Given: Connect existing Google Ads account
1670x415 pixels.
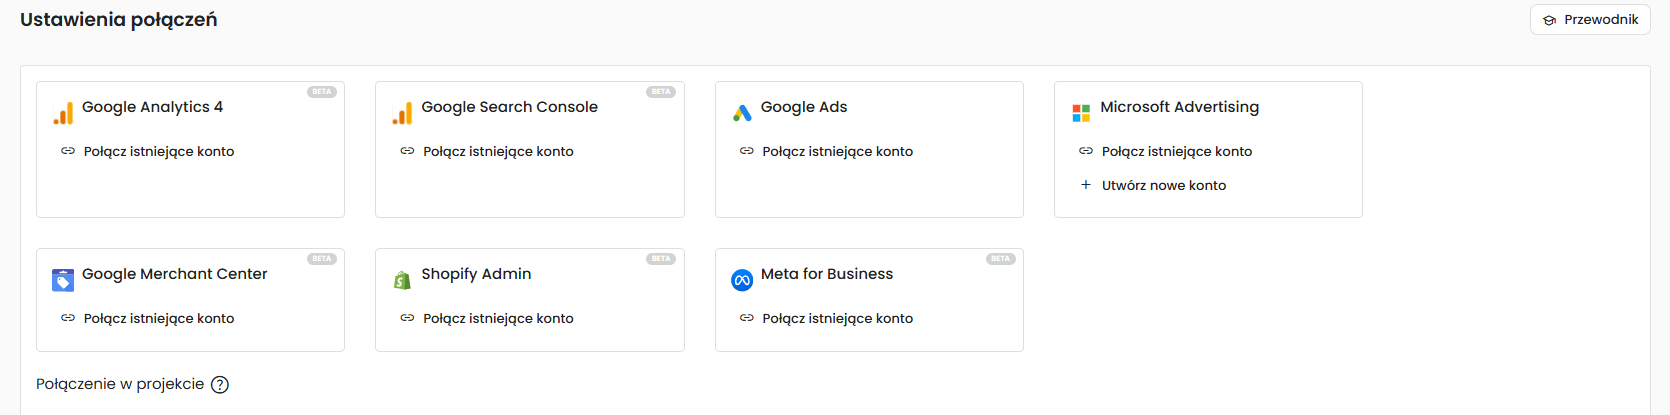Looking at the screenshot, I should coord(837,152).
